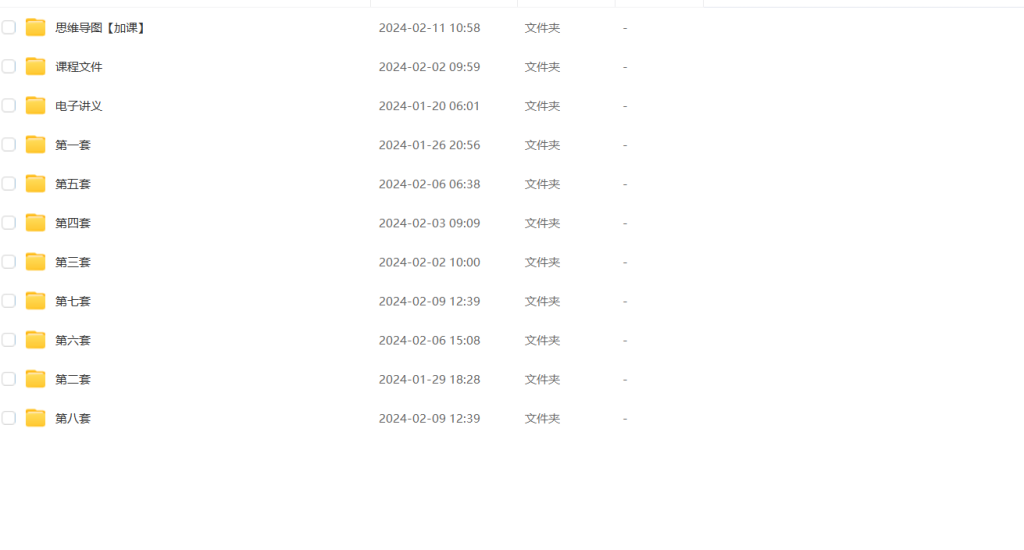Select the checkbox beside 第二套

[x=8, y=379]
